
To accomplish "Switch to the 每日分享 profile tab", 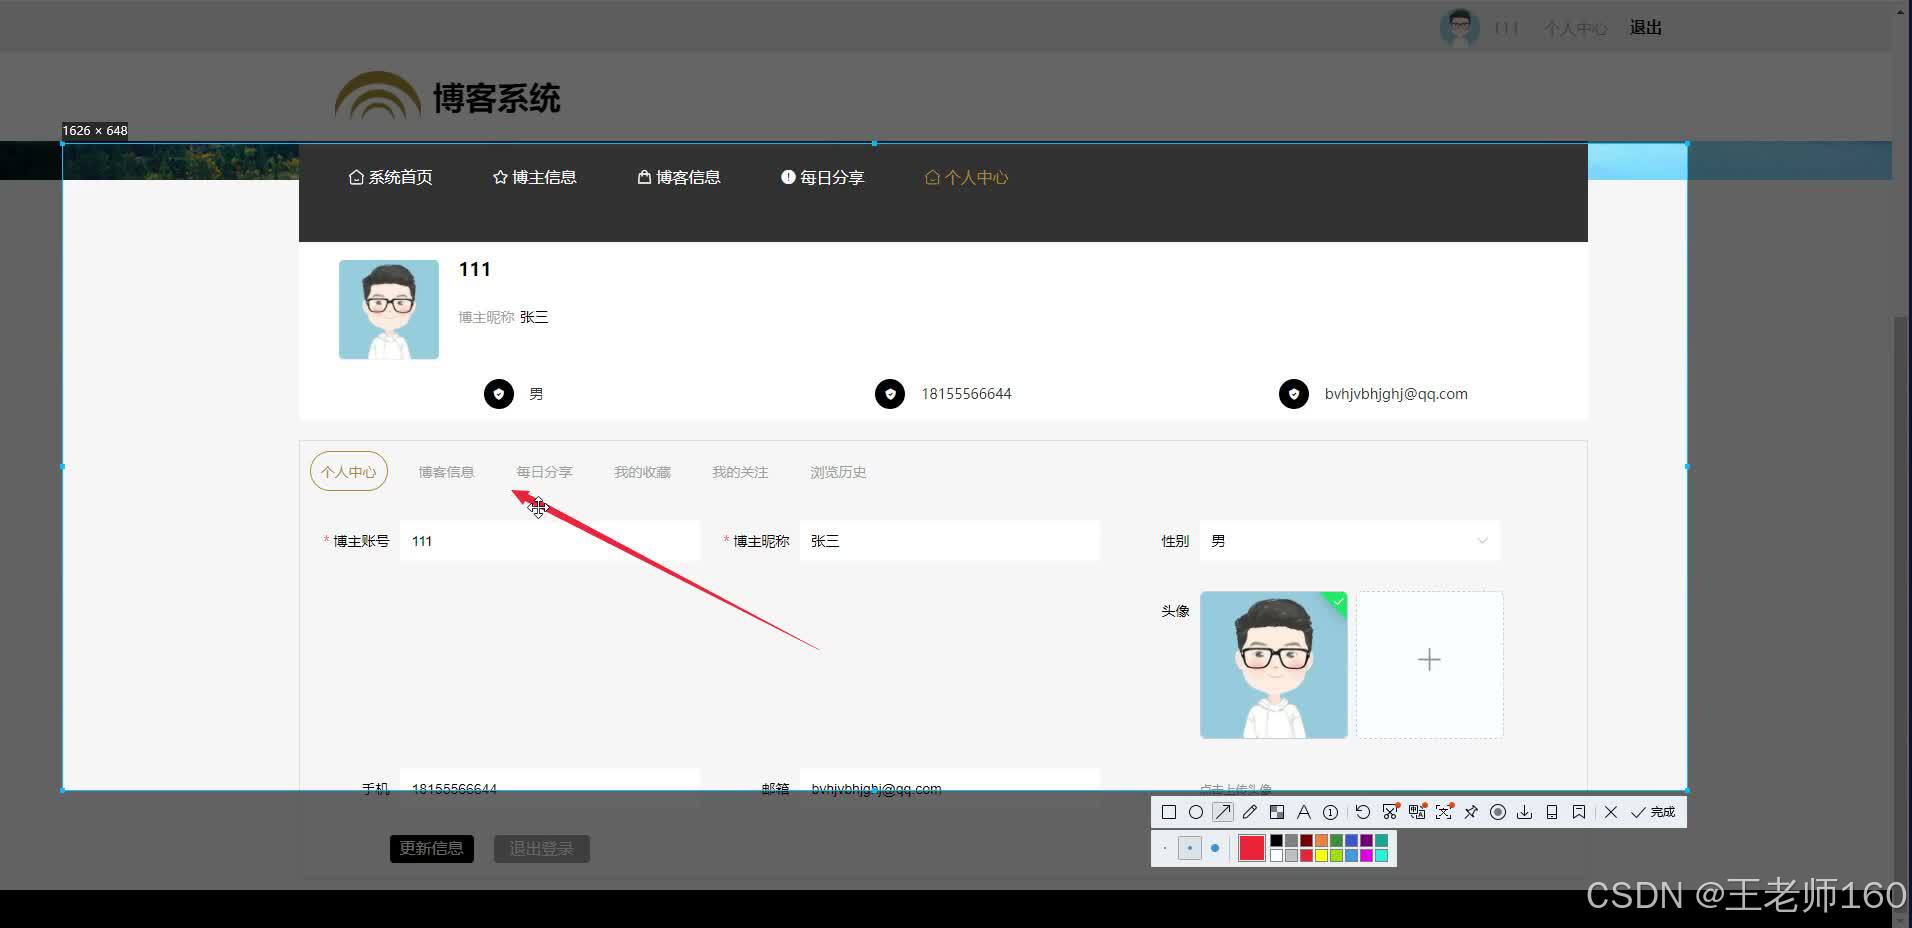I will [x=544, y=472].
